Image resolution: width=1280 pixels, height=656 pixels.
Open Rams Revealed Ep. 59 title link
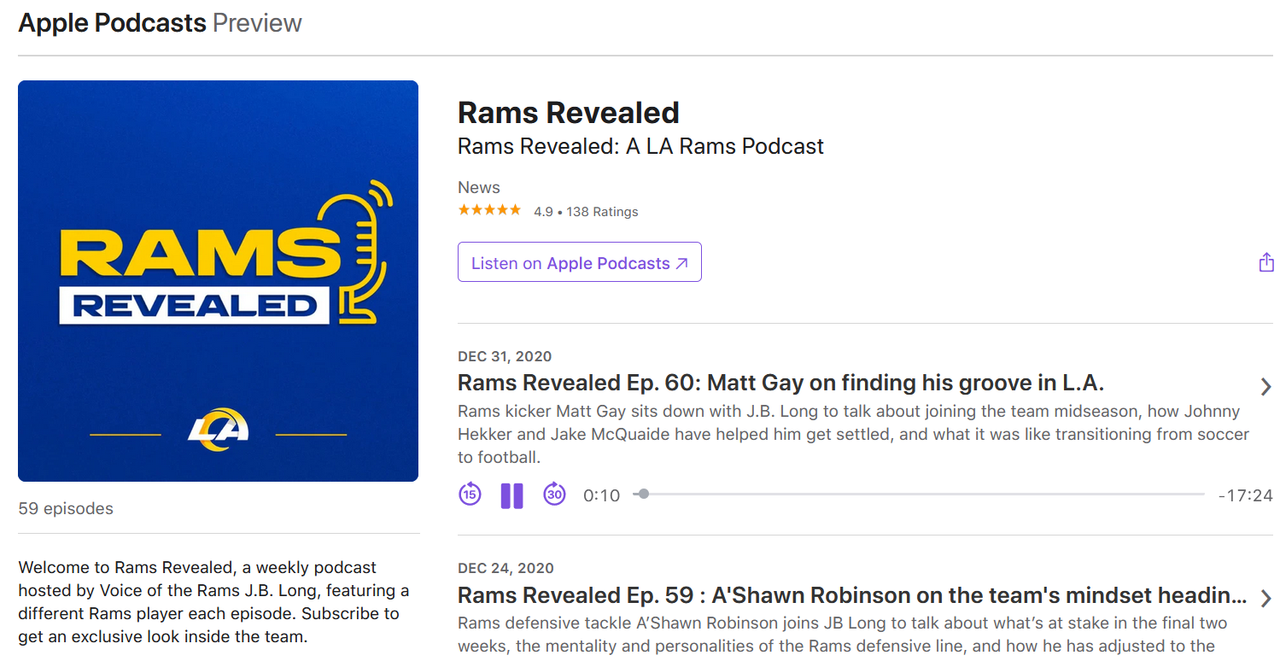(852, 595)
